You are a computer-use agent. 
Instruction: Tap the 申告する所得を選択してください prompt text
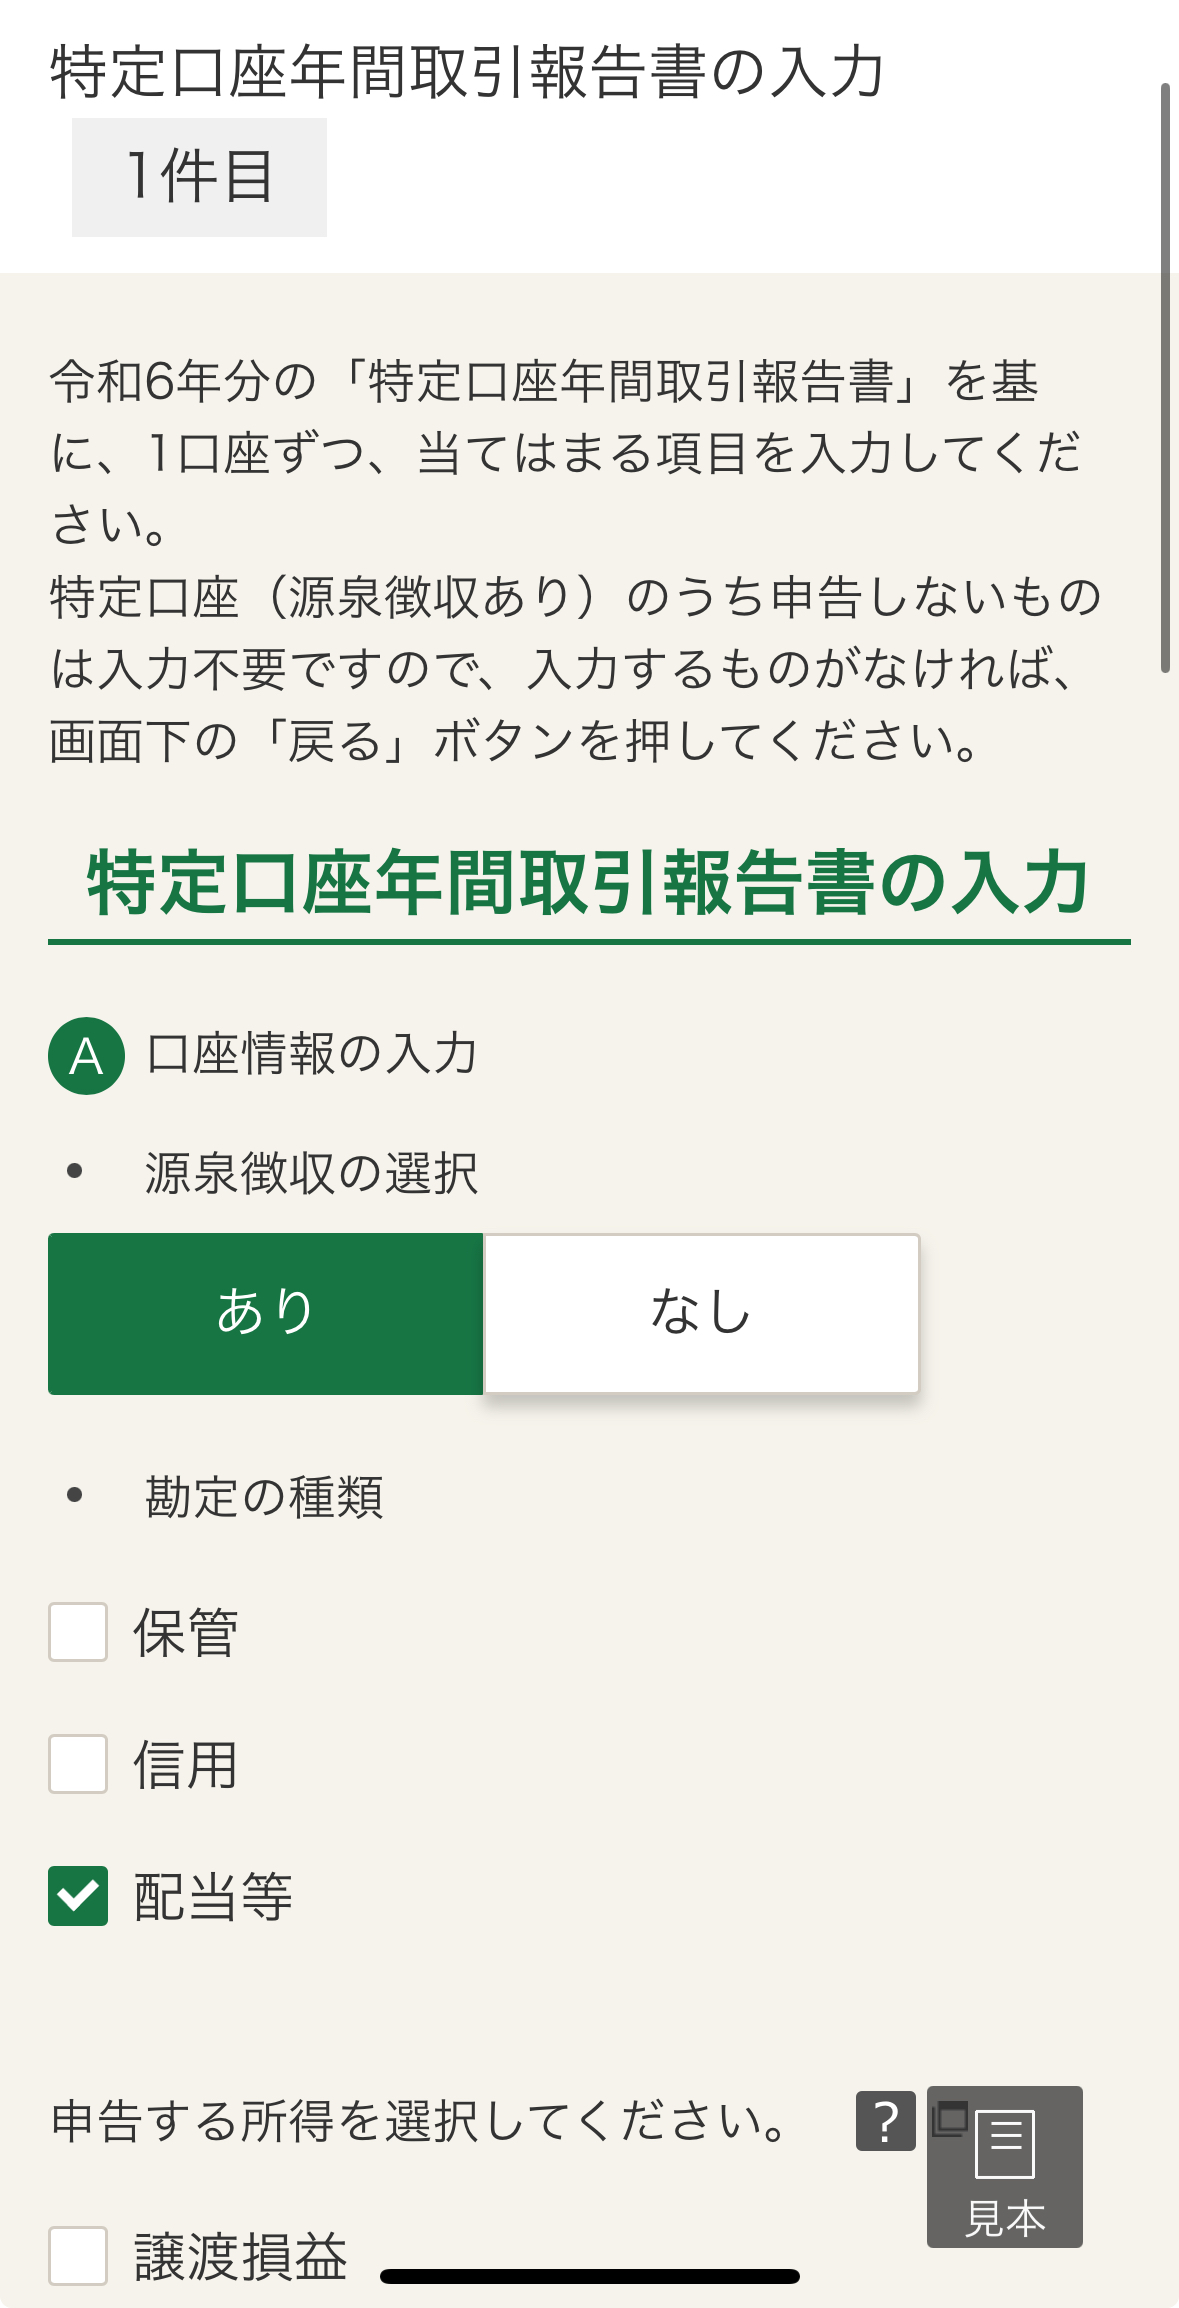tap(420, 2121)
